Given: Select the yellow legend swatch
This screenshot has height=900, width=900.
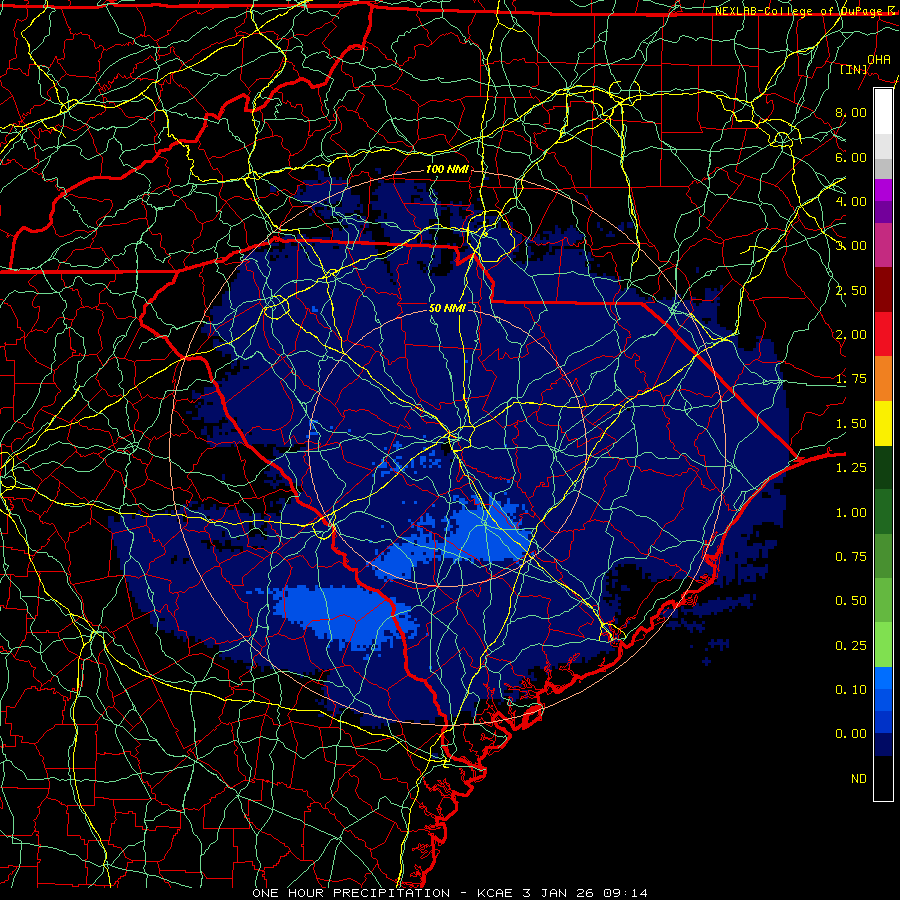Looking at the screenshot, I should (x=883, y=423).
